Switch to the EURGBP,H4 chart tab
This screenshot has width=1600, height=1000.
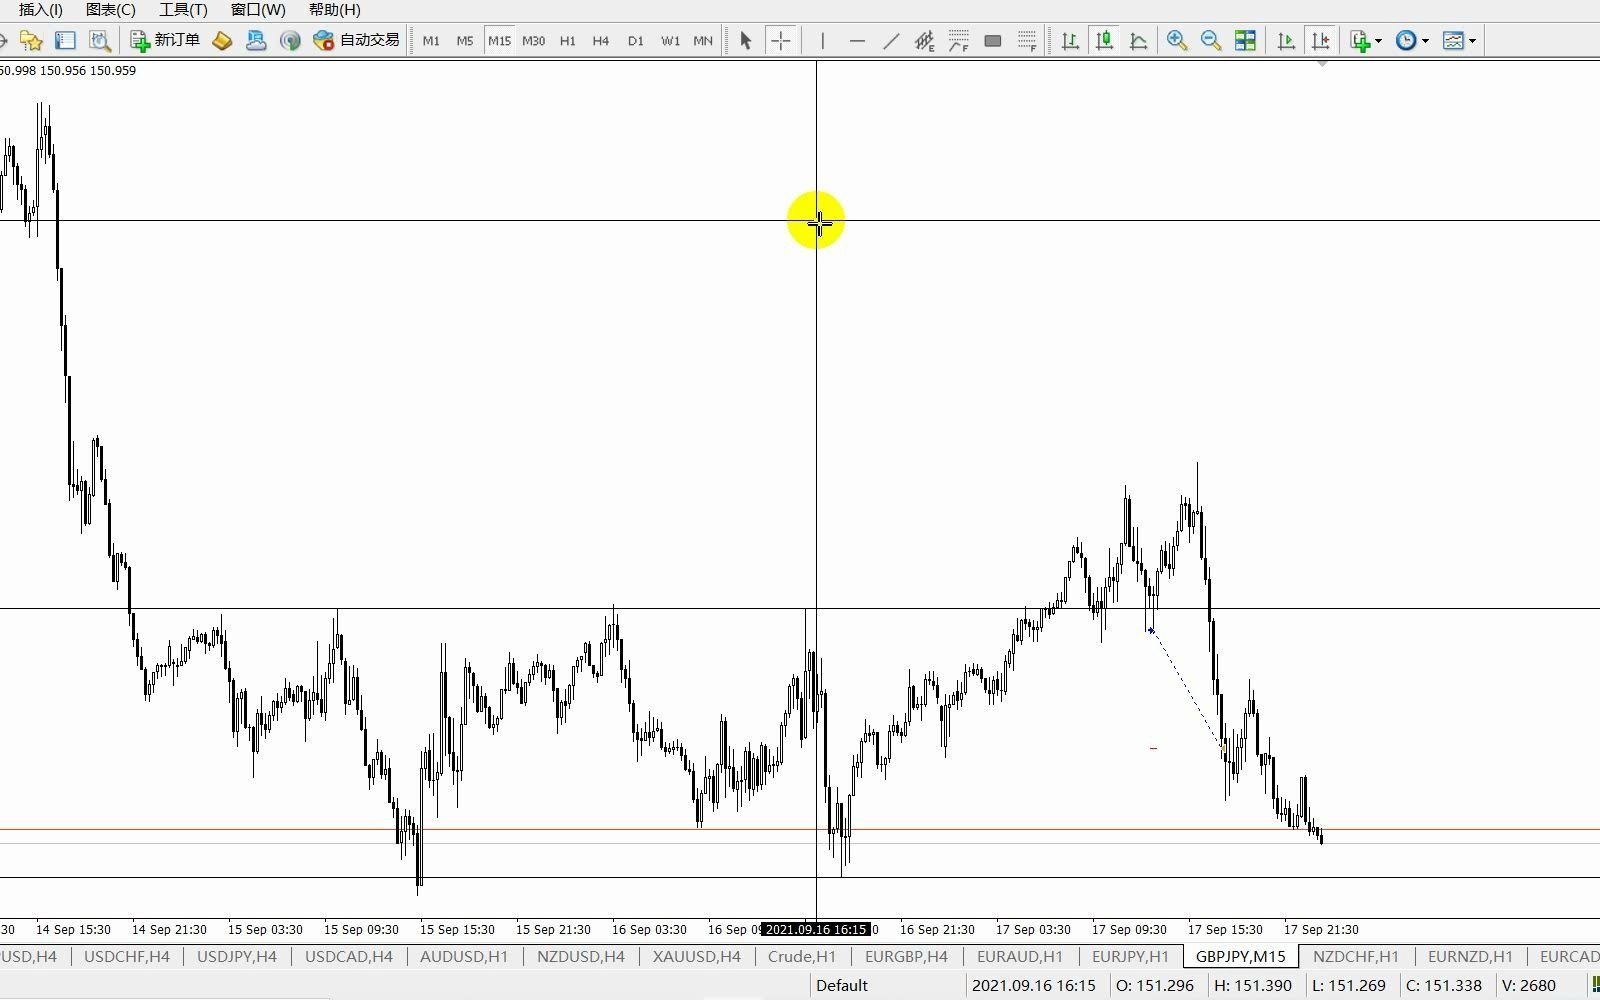(x=906, y=957)
